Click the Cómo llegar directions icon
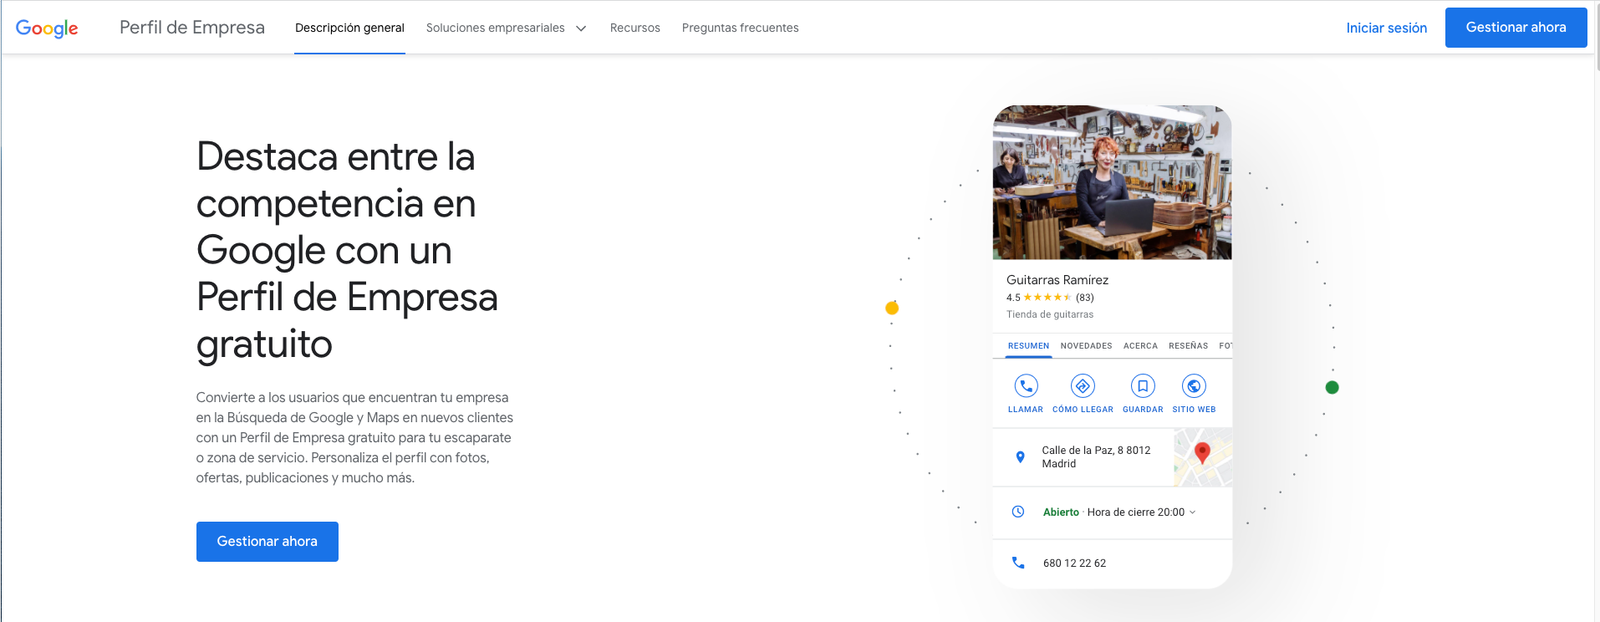 tap(1082, 386)
